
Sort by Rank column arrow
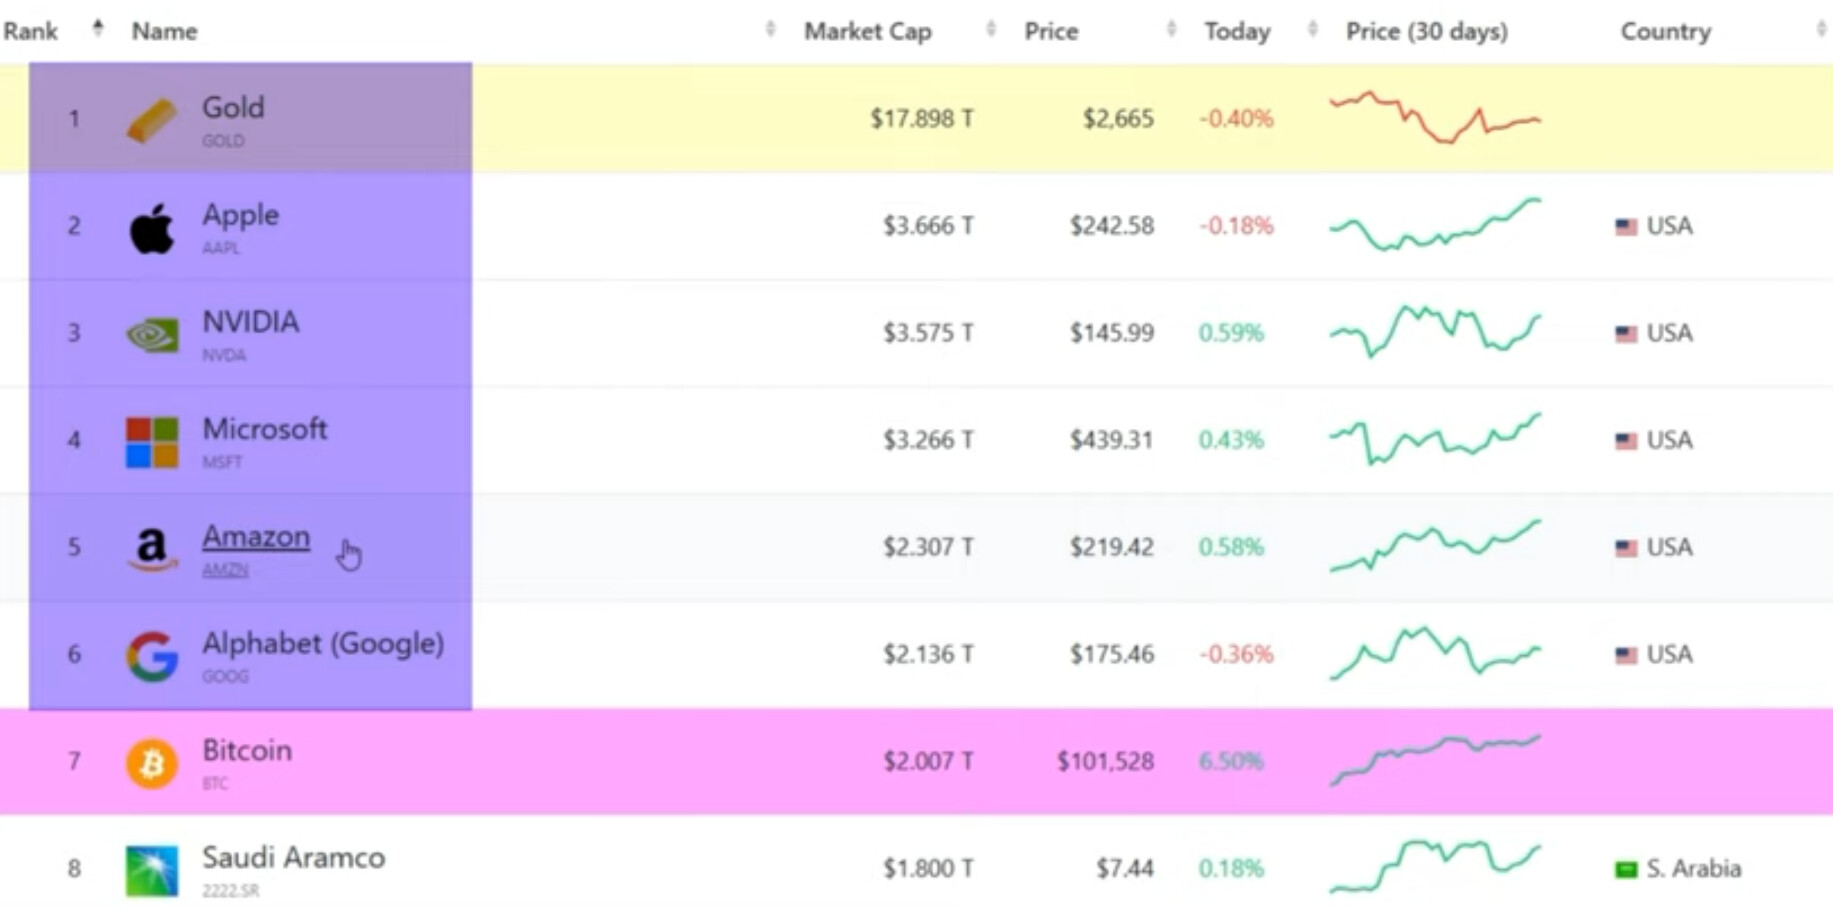[x=97, y=28]
